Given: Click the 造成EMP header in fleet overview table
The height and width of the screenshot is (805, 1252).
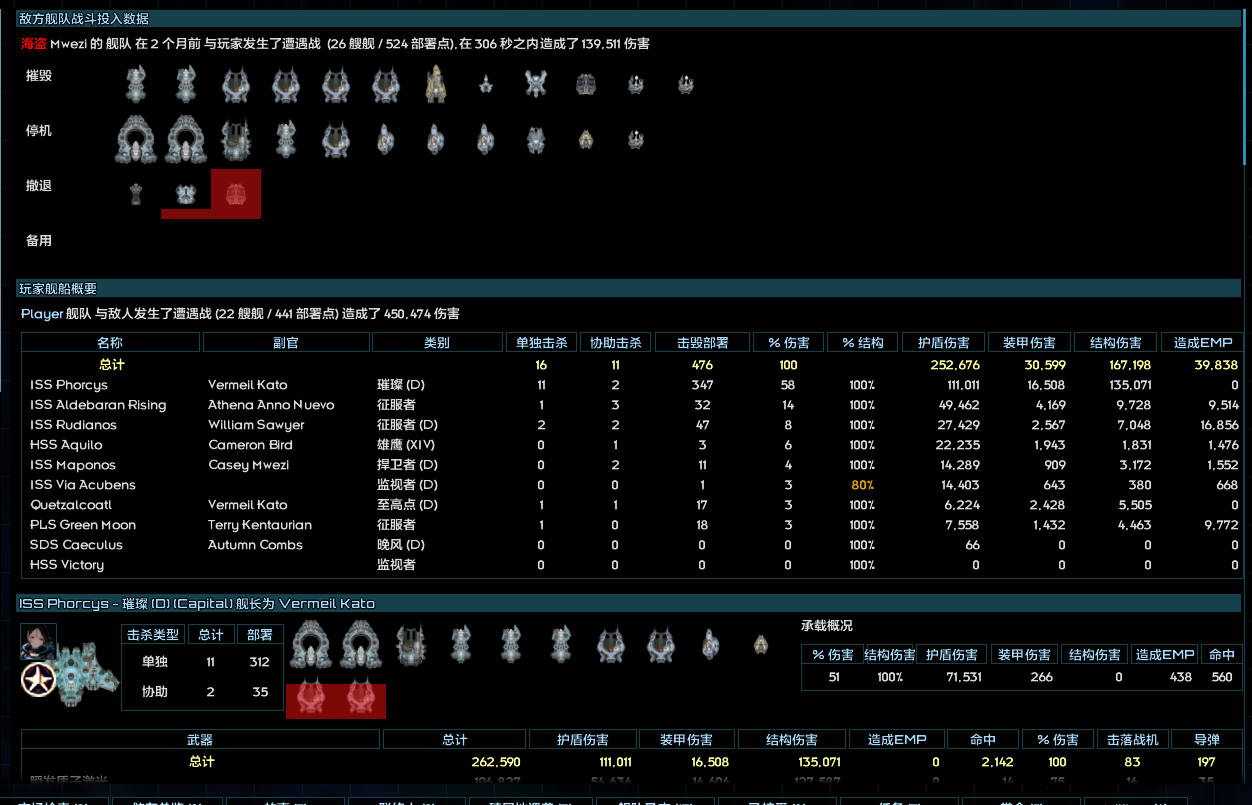Looking at the screenshot, I should (1201, 343).
